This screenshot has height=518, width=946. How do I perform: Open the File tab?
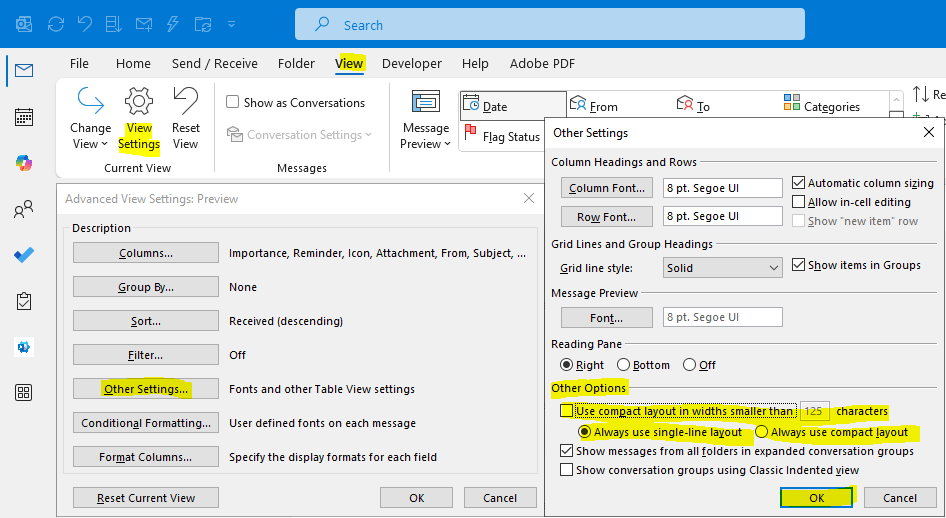coord(79,63)
